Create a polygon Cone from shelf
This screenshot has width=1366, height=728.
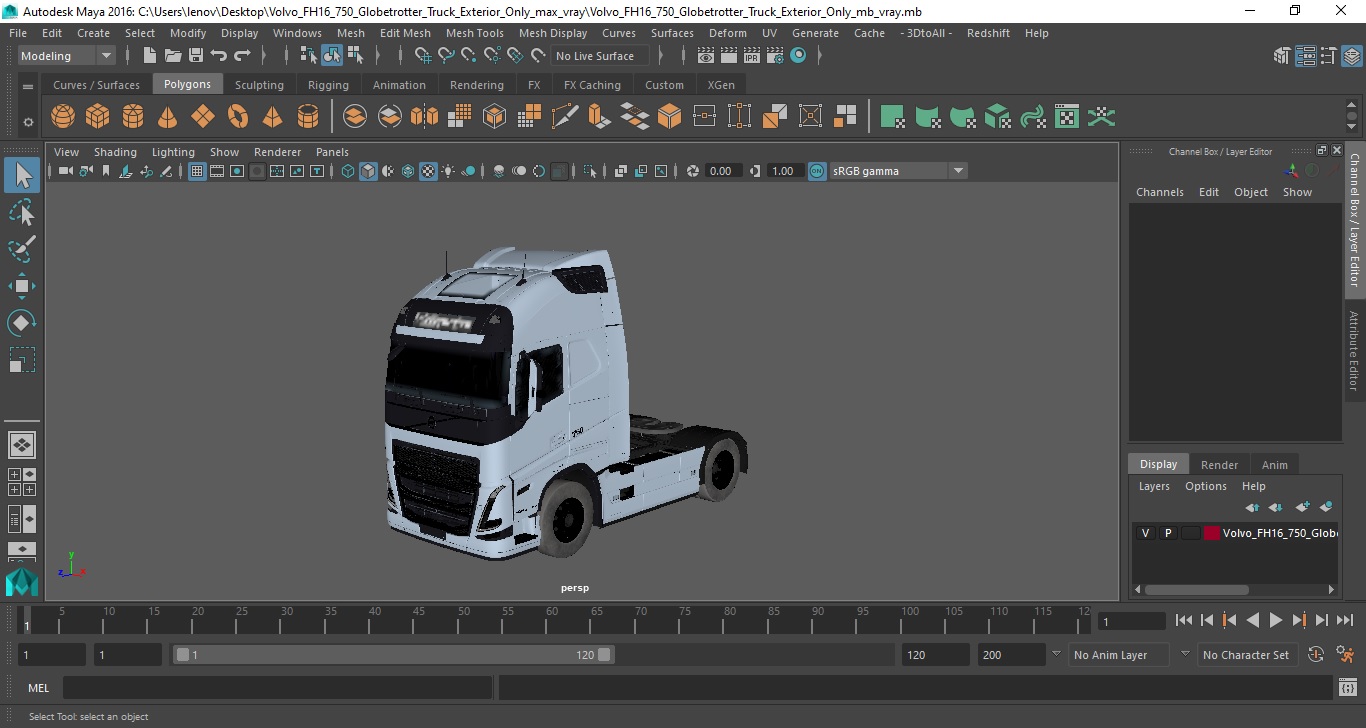coord(168,117)
